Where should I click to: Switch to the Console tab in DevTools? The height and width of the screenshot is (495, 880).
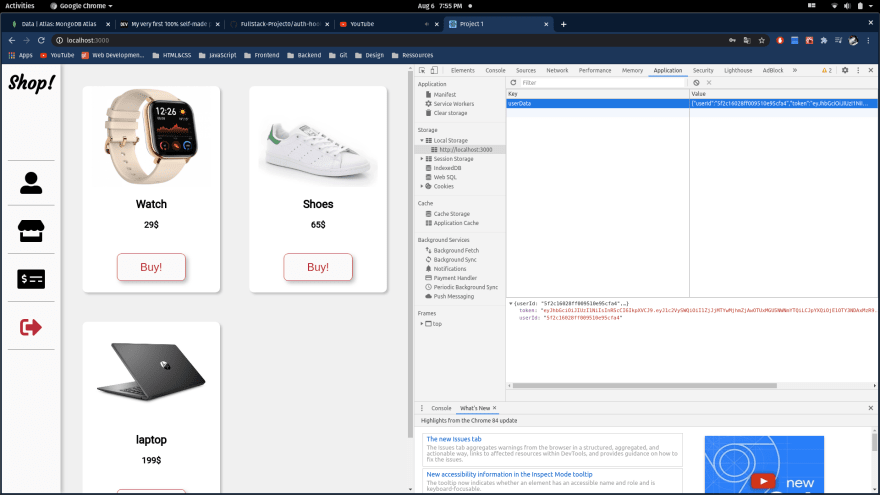click(495, 70)
